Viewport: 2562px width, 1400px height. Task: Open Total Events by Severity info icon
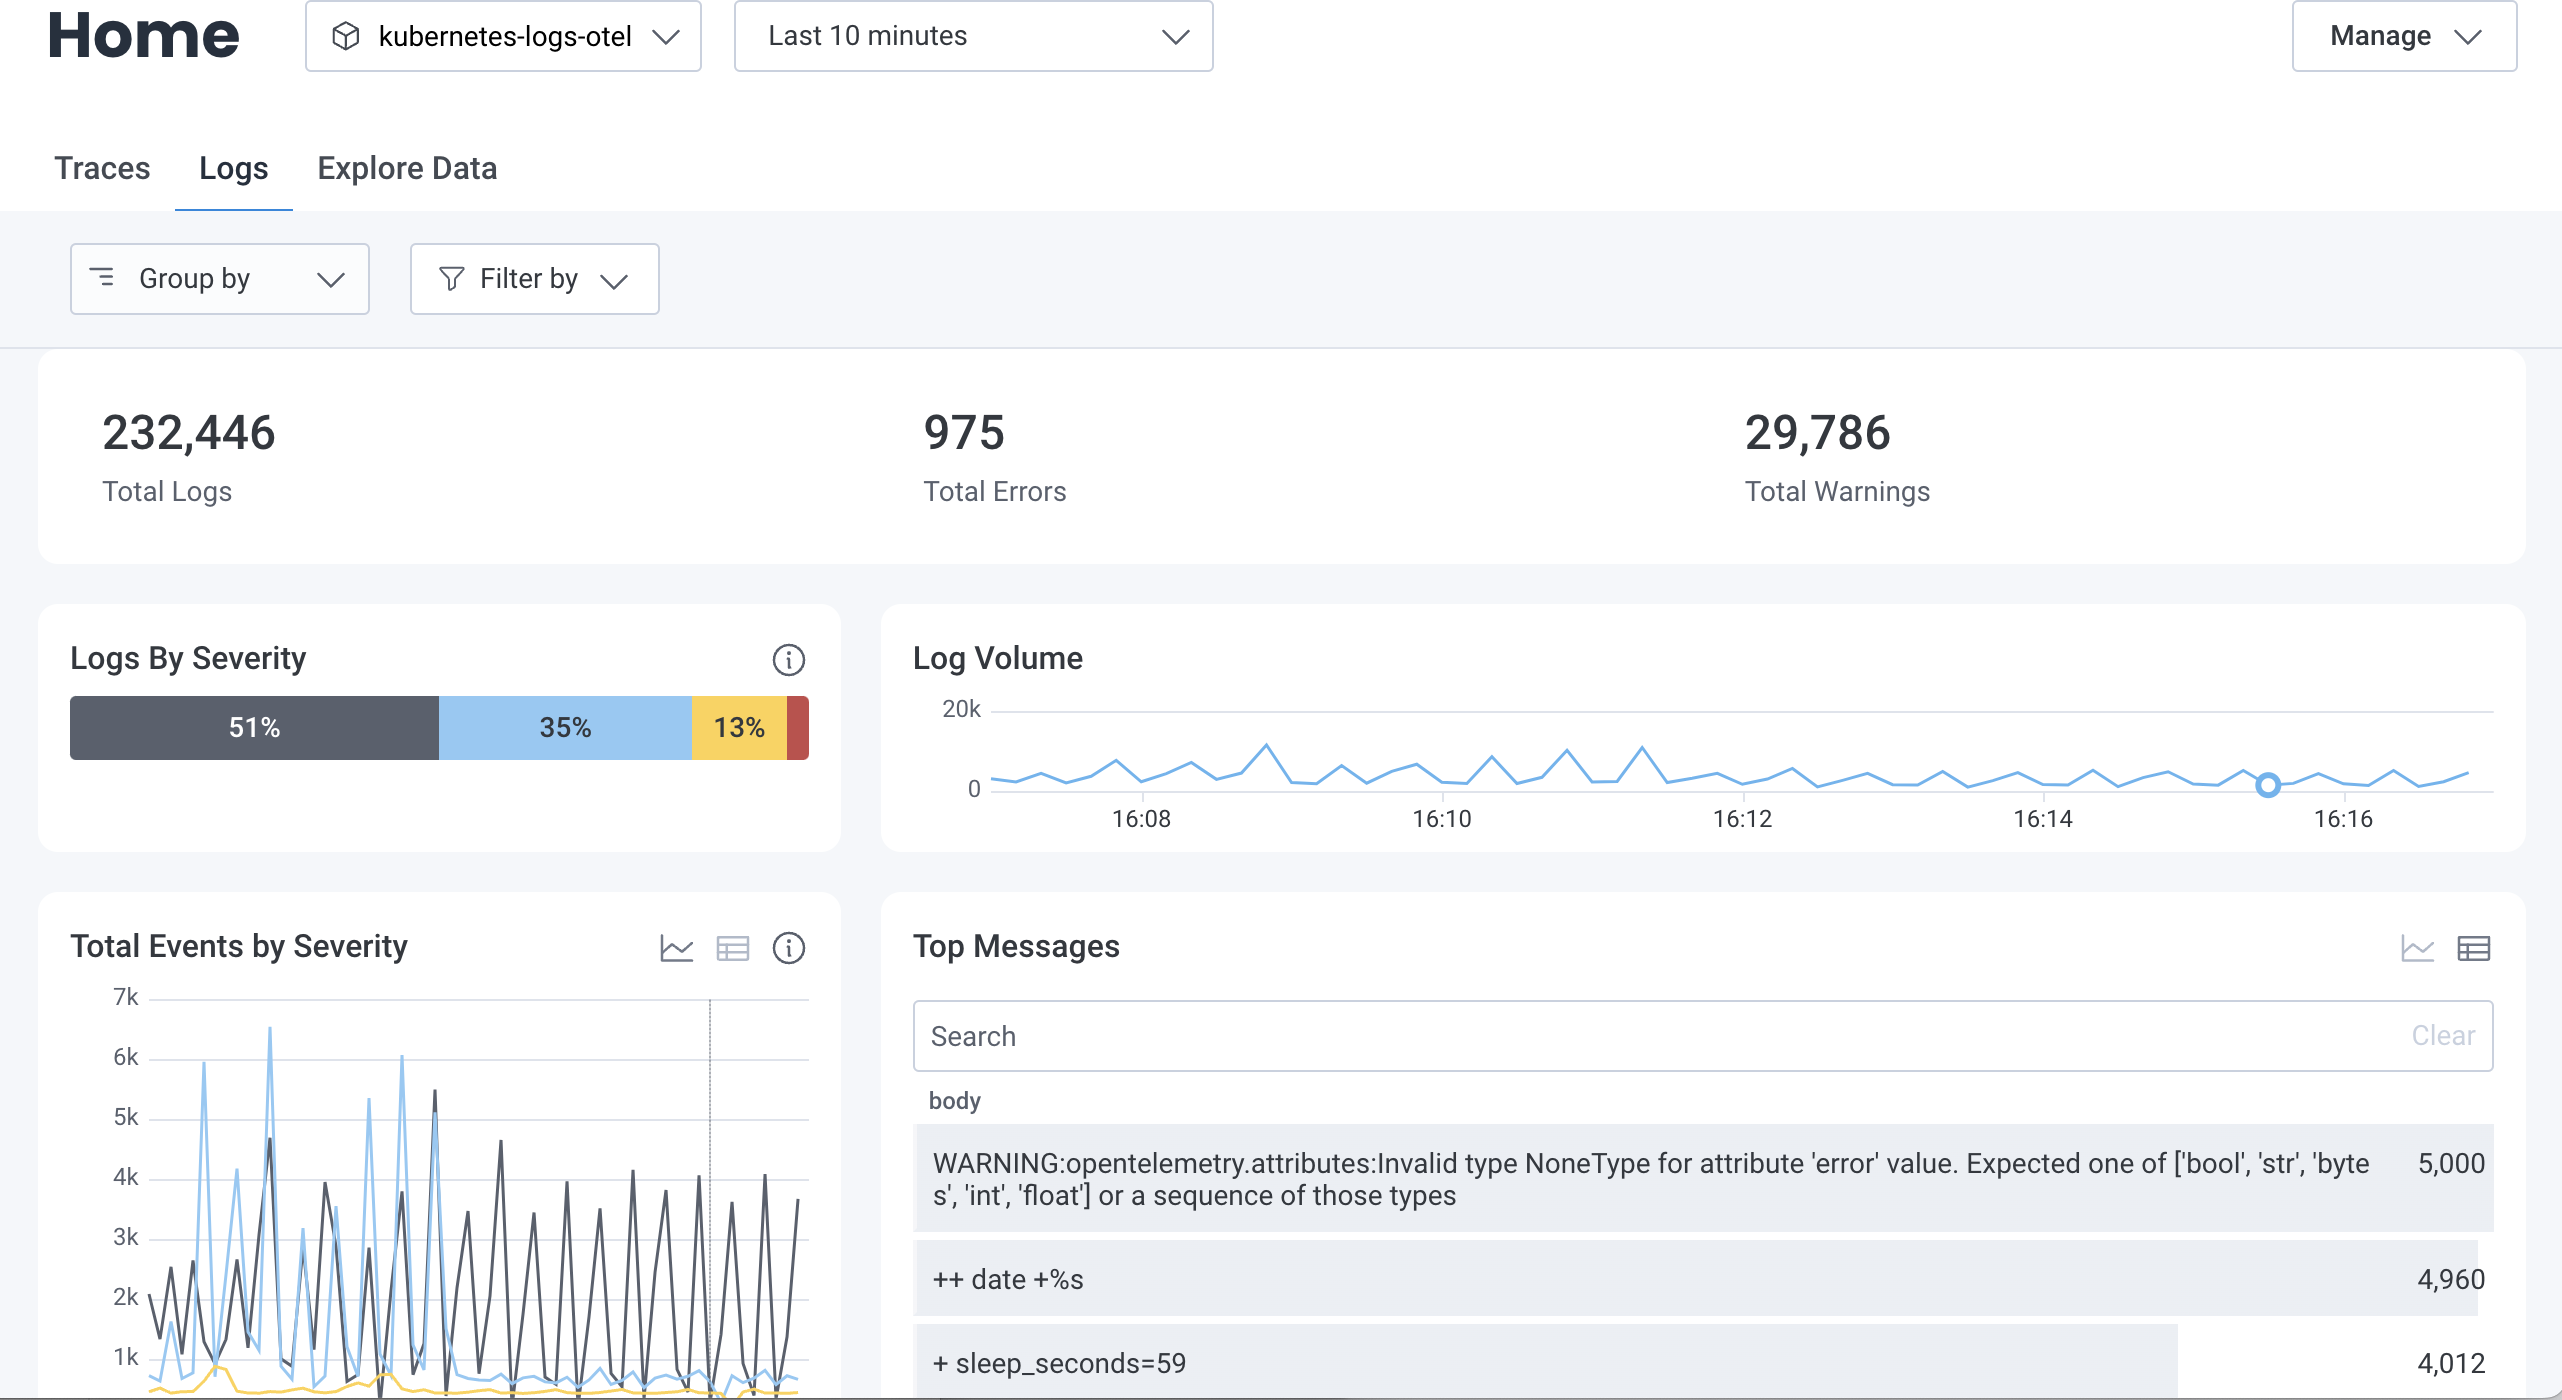click(x=788, y=948)
